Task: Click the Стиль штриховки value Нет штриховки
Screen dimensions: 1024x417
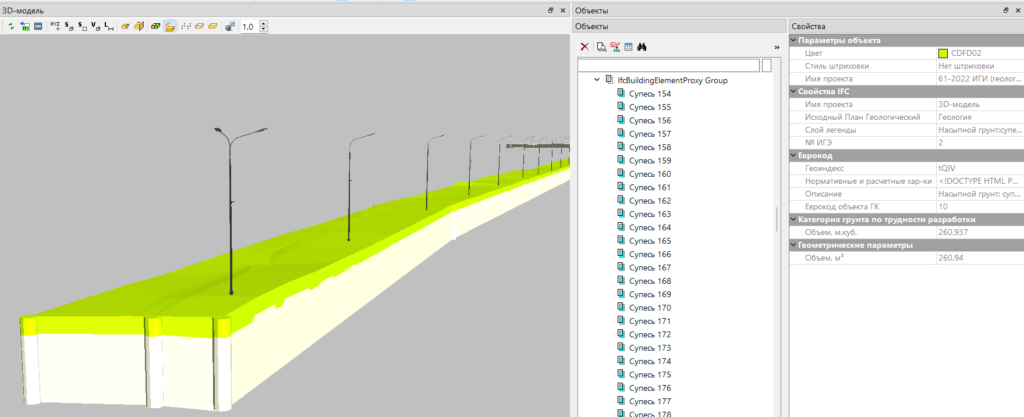Action: click(x=966, y=66)
